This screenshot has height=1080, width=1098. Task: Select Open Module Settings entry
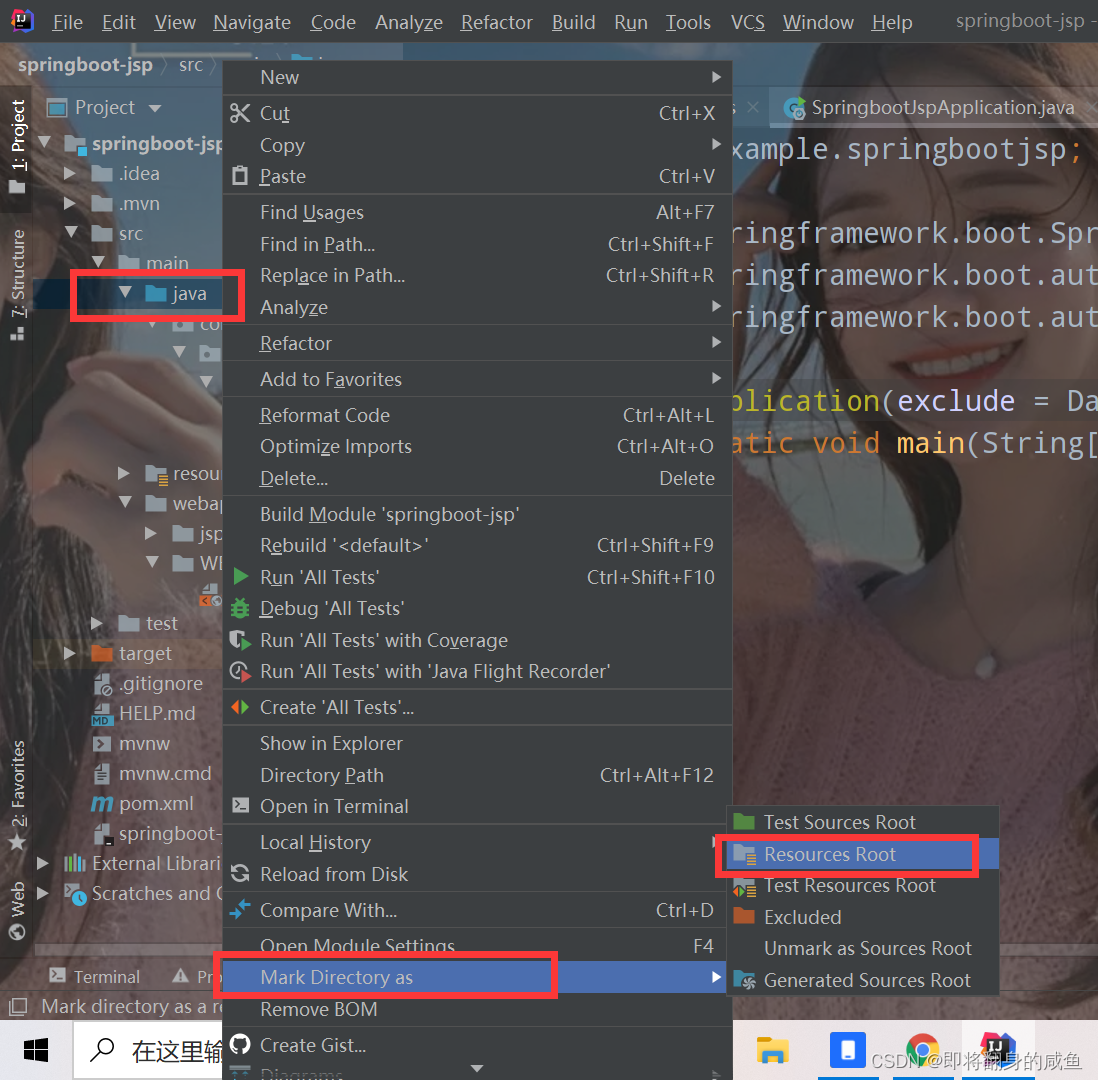point(478,946)
